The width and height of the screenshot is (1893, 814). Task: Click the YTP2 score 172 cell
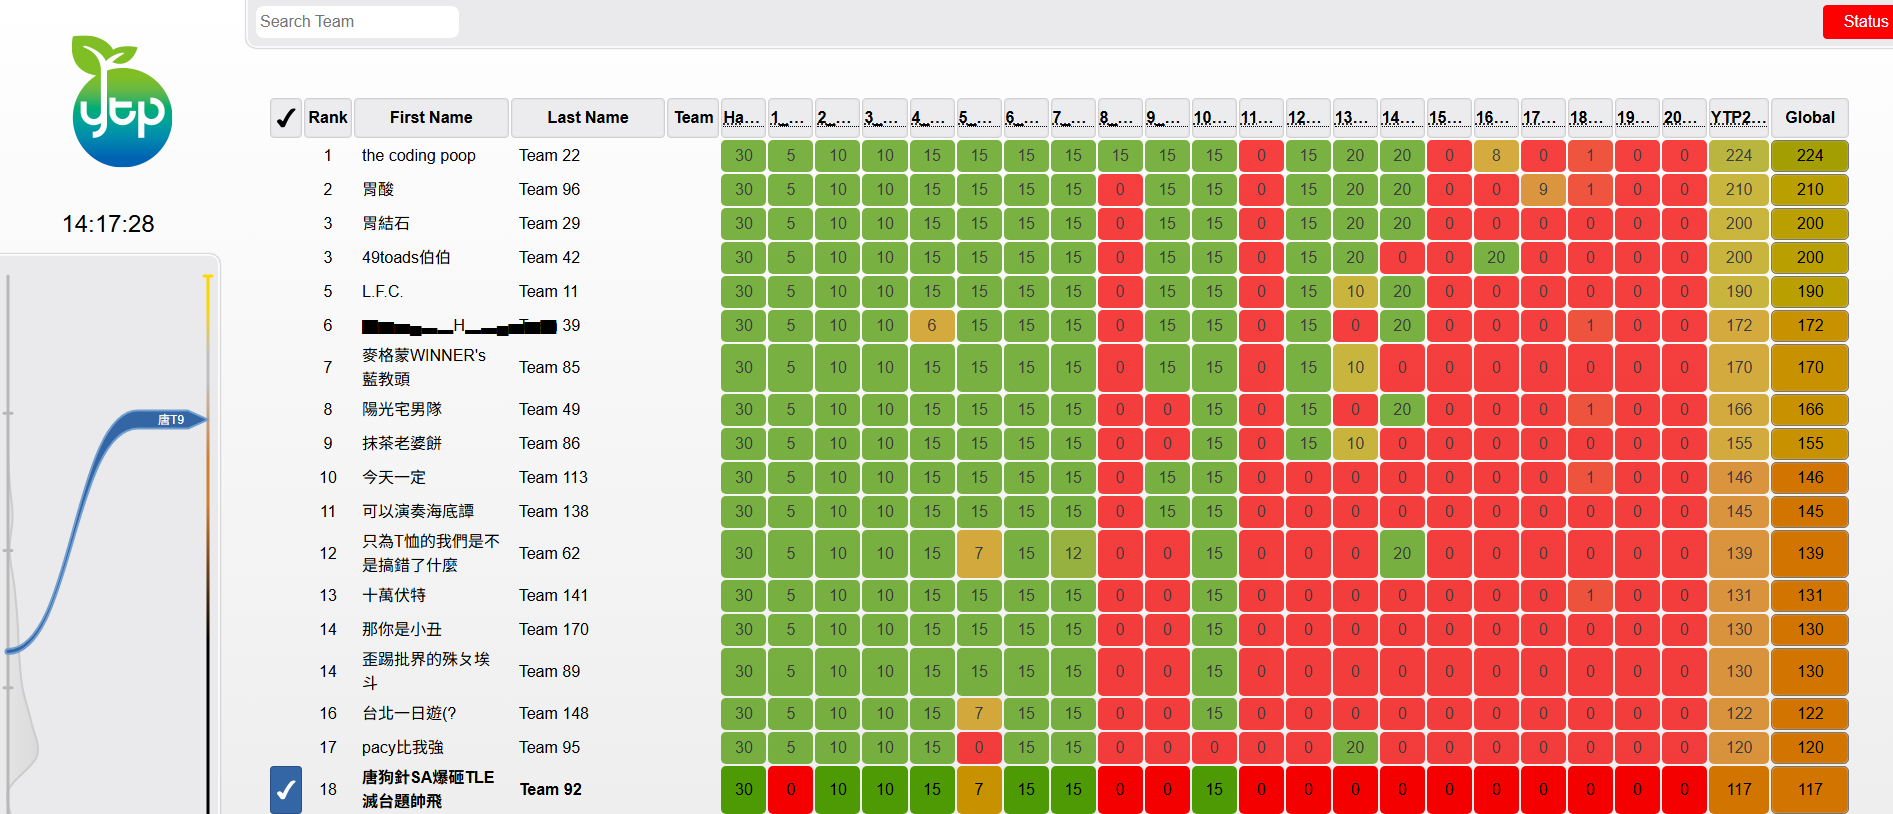tap(1739, 326)
